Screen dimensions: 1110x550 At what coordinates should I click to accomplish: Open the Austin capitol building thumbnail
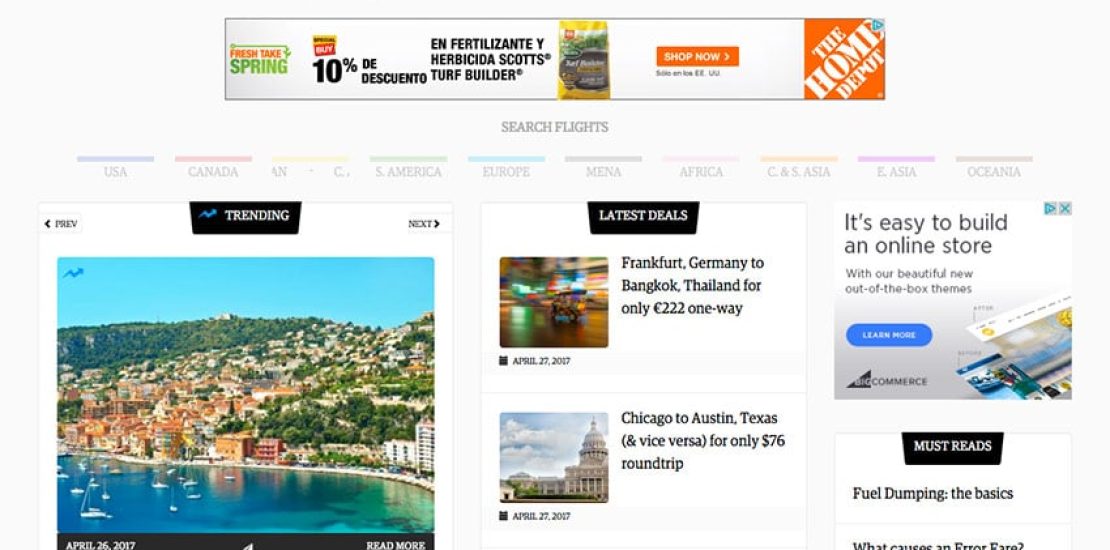554,457
